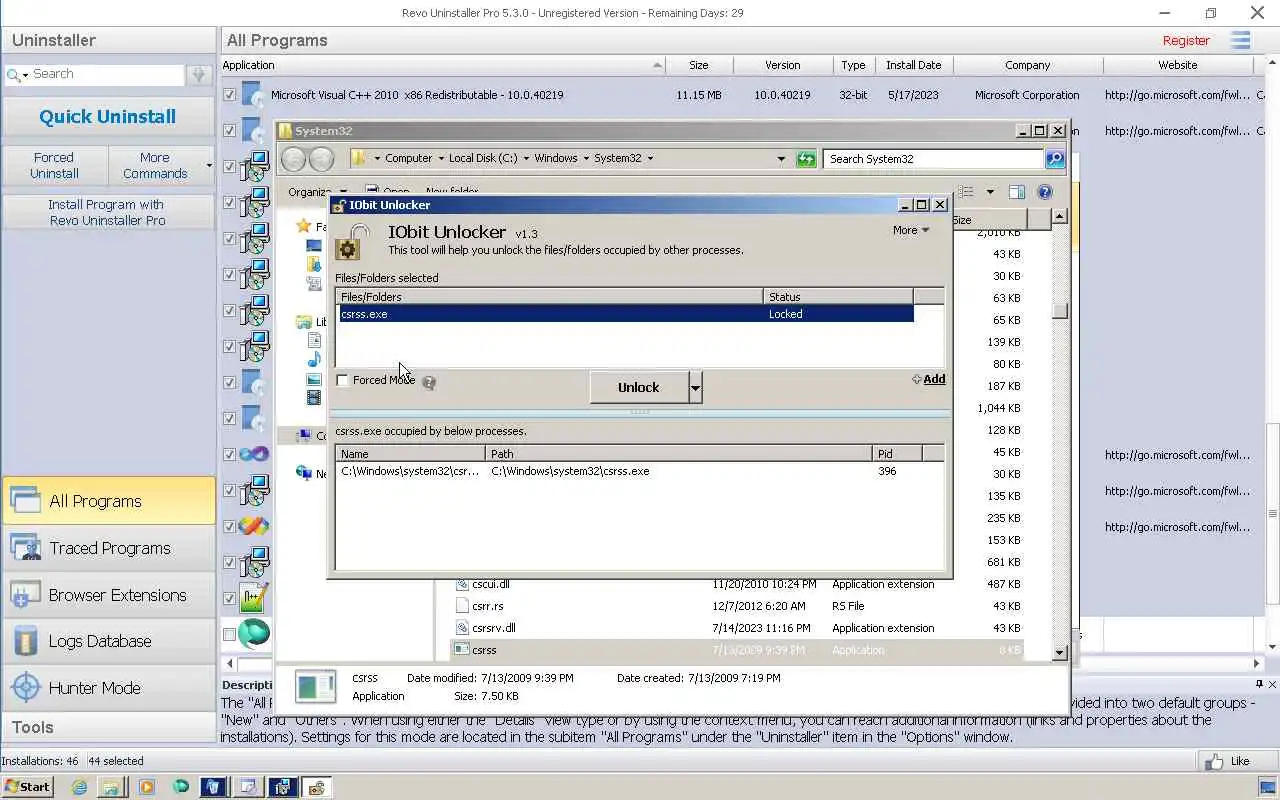The height and width of the screenshot is (800, 1280).
Task: Toggle checkbox beside the colorful pinwheel program
Action: coord(230,526)
